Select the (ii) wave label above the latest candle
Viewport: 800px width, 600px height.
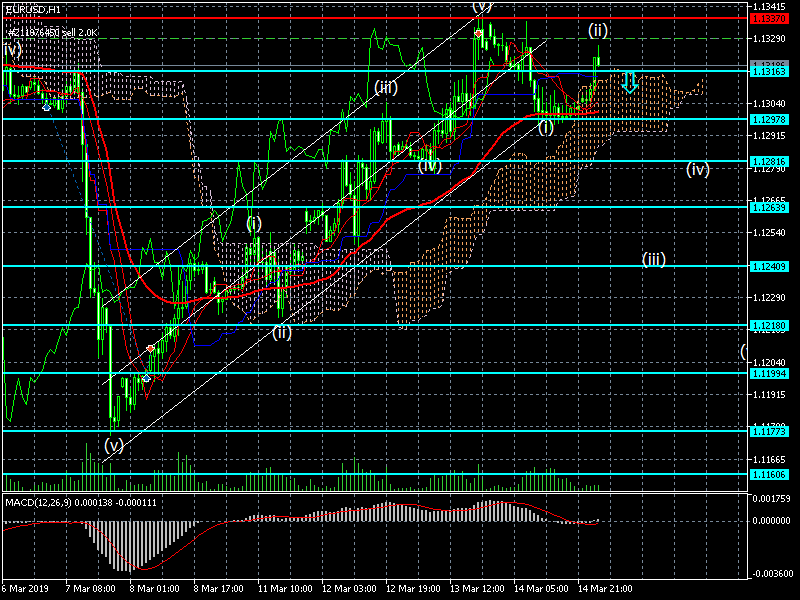(x=598, y=31)
